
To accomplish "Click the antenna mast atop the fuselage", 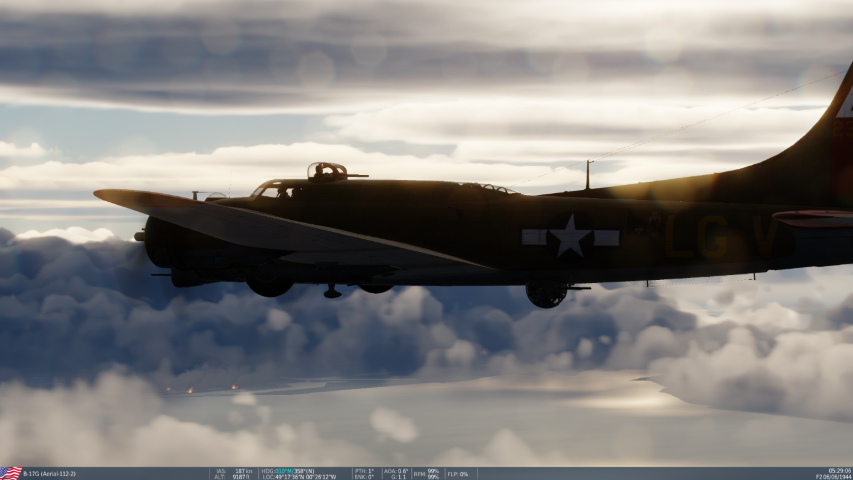I will [x=588, y=175].
